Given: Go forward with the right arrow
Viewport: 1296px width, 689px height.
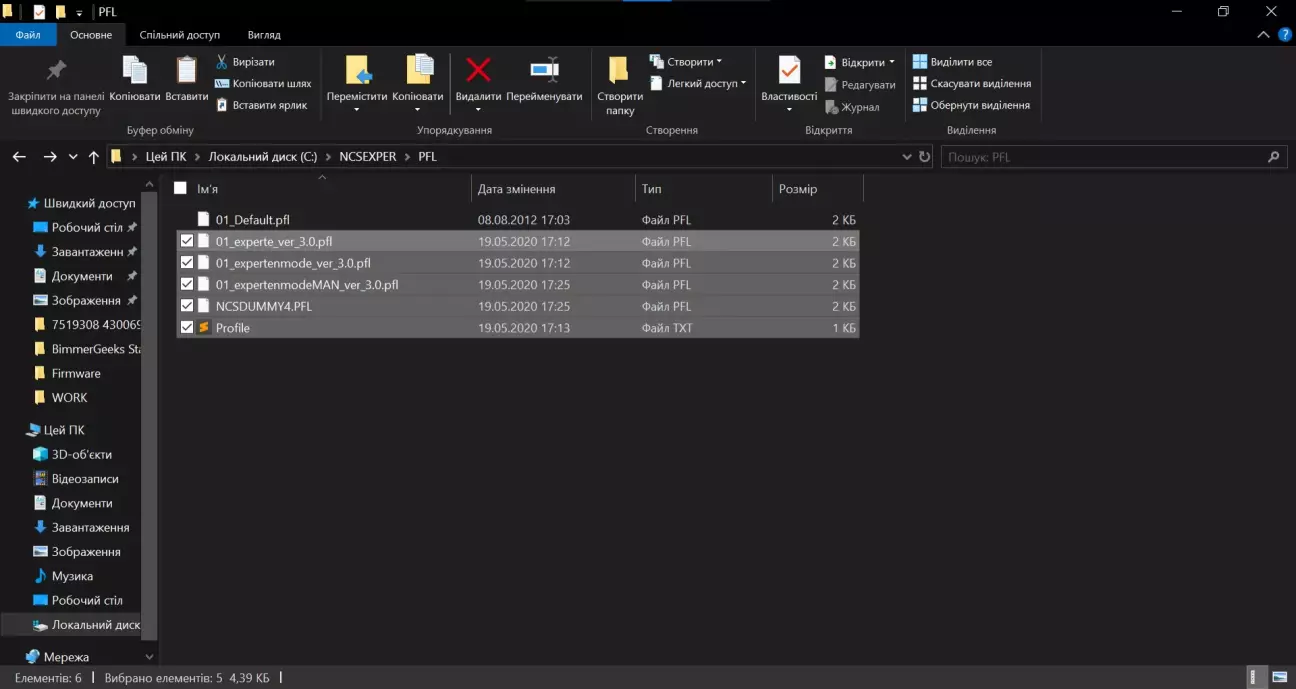Looking at the screenshot, I should [x=50, y=157].
